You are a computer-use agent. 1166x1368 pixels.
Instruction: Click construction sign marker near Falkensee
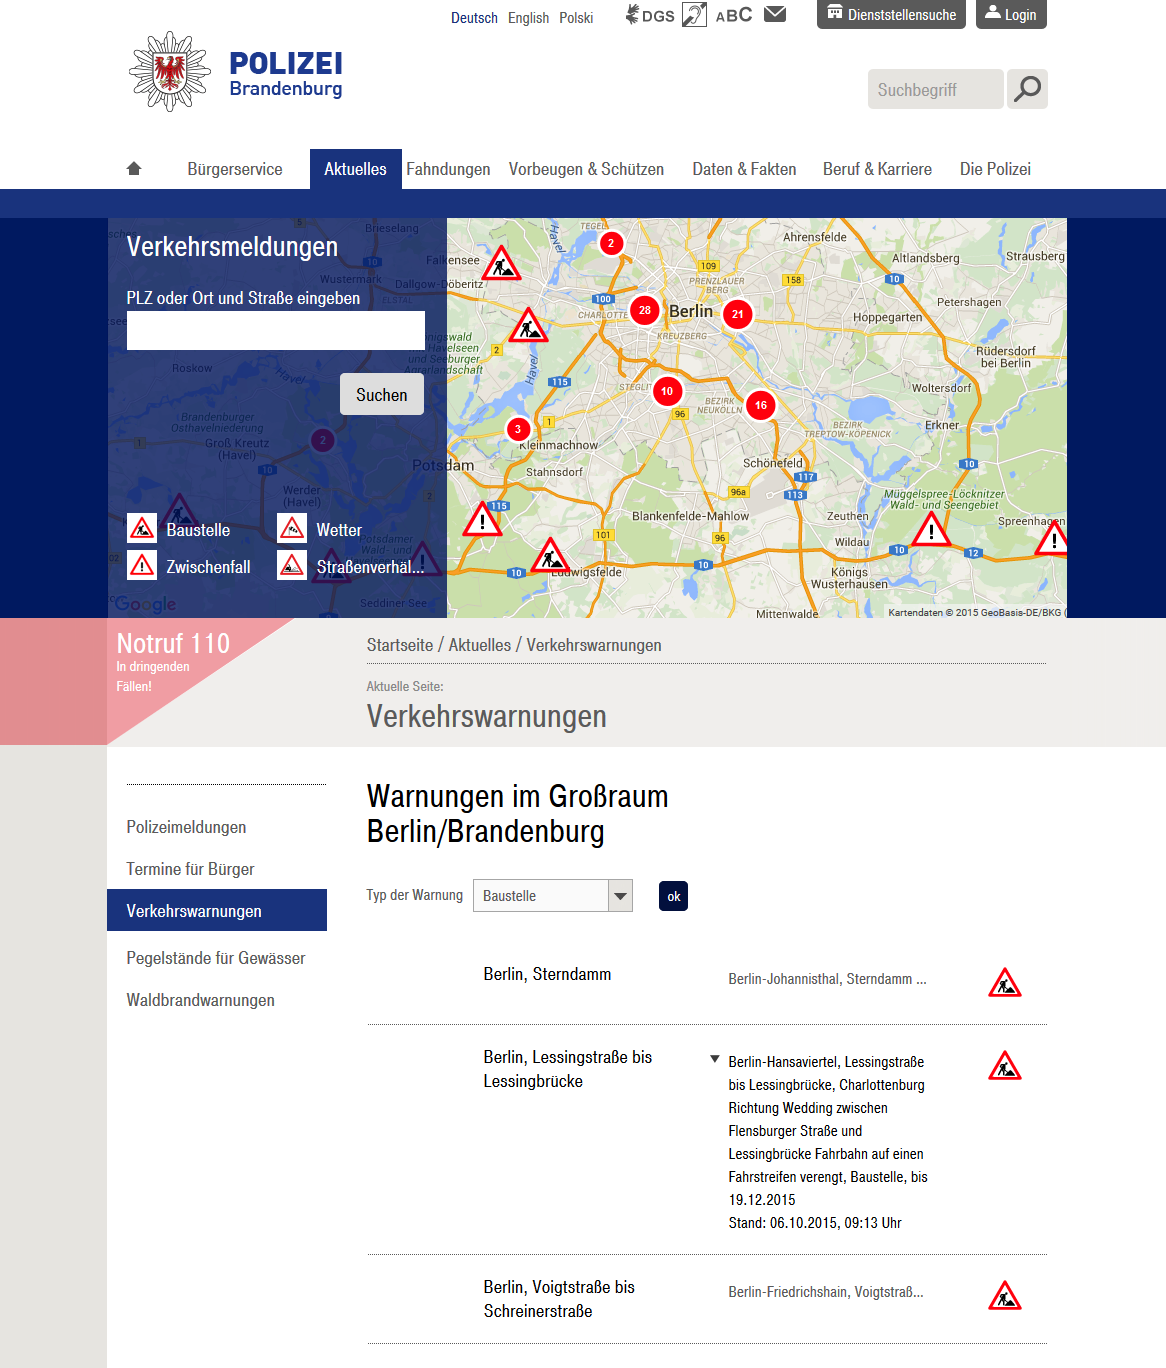[x=501, y=263]
